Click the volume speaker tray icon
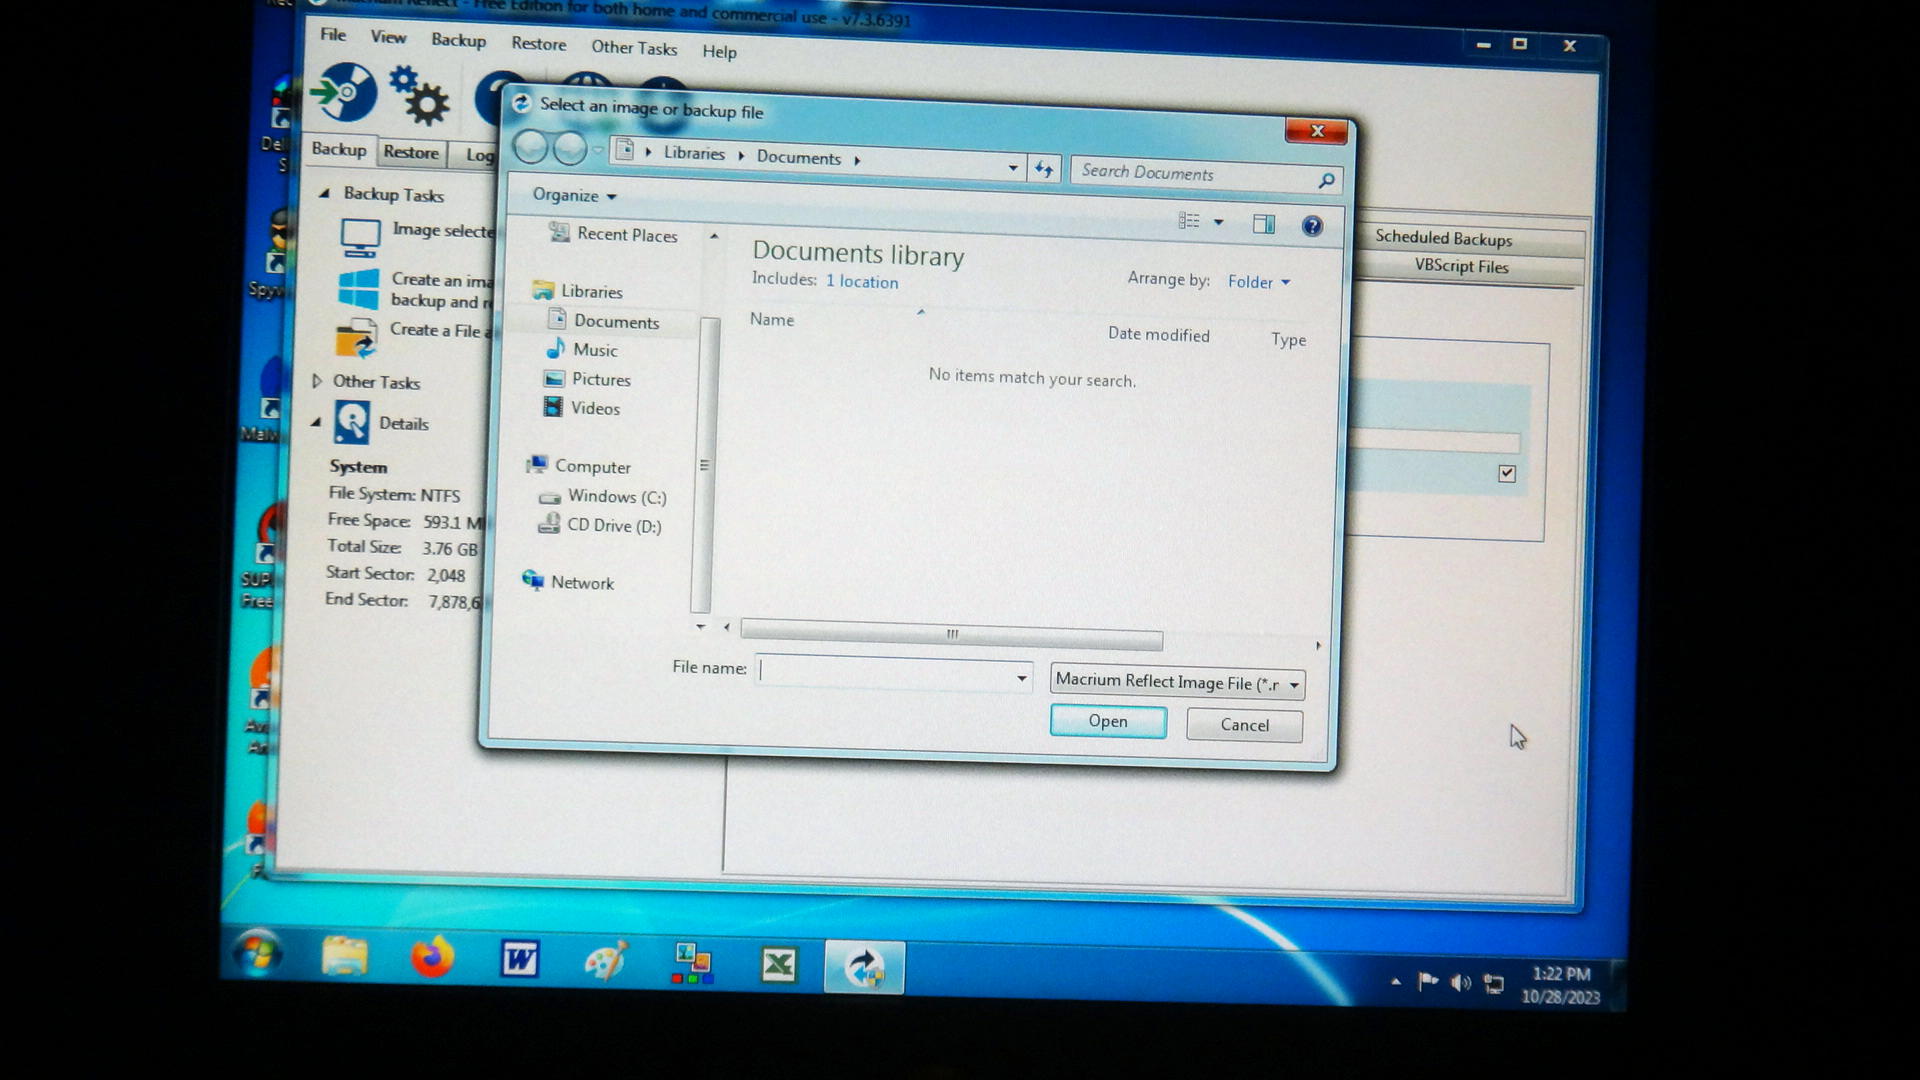Screen dimensions: 1920x1080 (x=1461, y=983)
